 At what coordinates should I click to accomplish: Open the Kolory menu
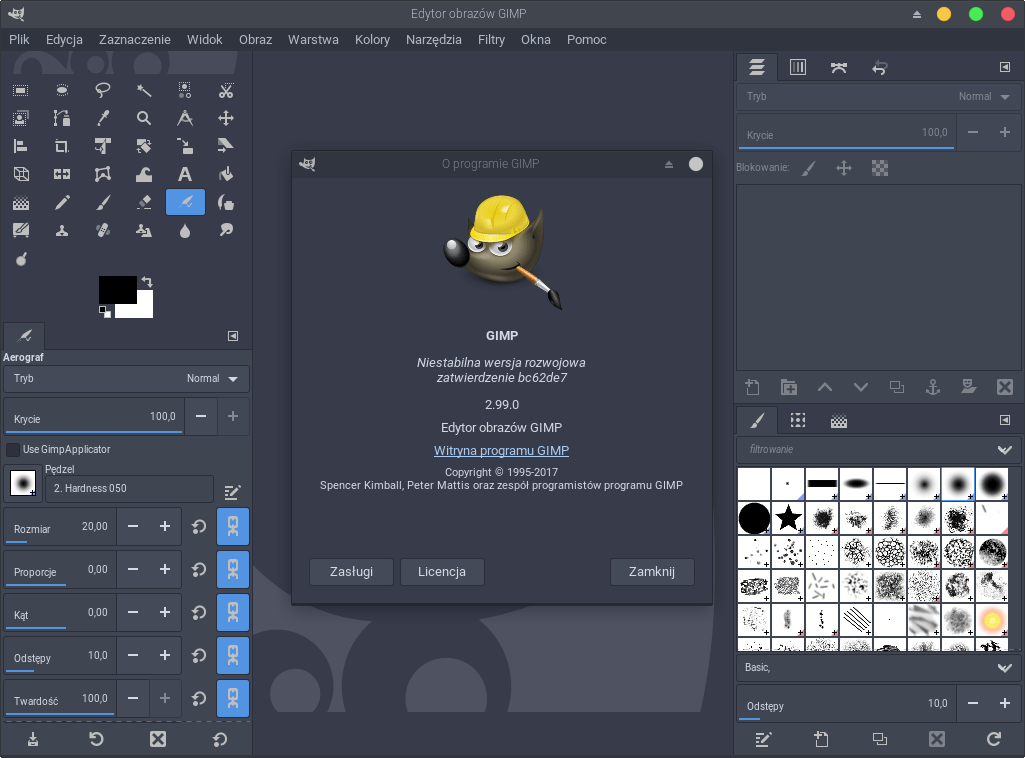(x=372, y=40)
